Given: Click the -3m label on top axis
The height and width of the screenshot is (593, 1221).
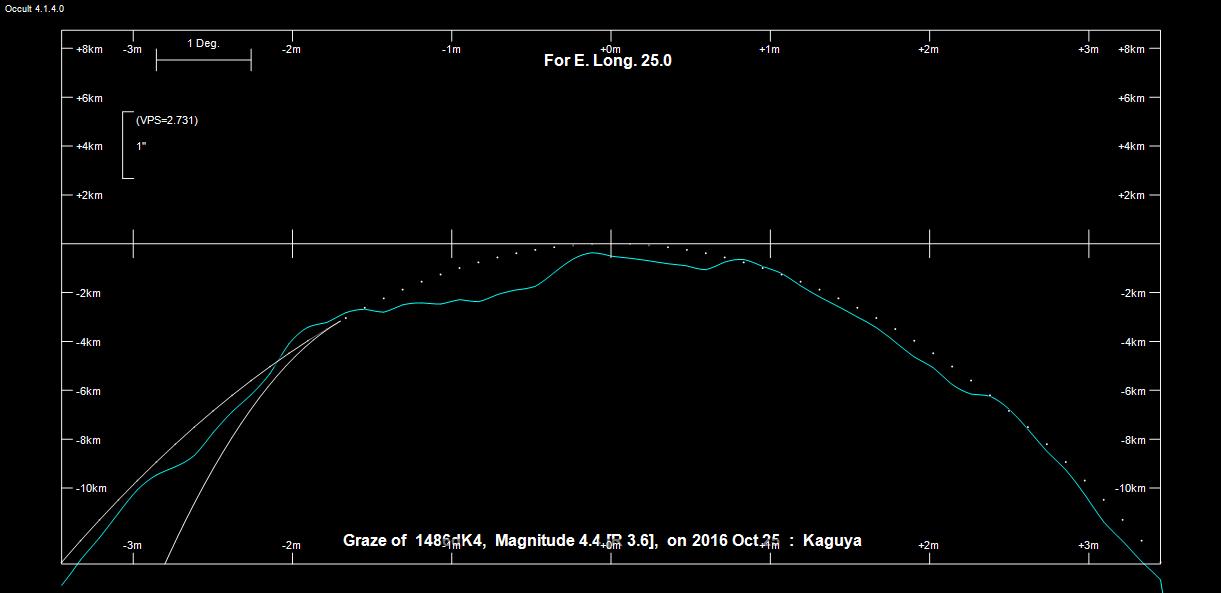Looking at the screenshot, I should click(x=132, y=49).
